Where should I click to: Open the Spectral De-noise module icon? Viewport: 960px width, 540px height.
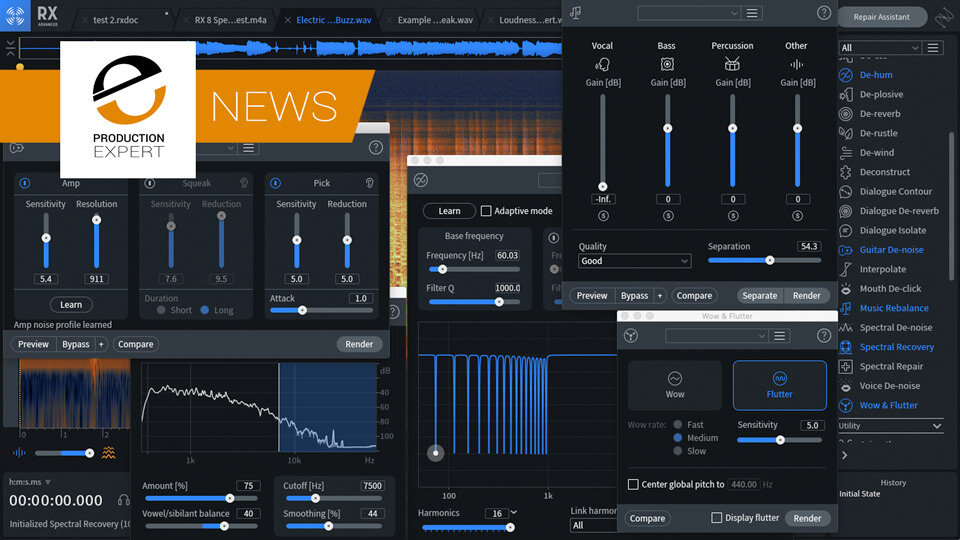[846, 328]
